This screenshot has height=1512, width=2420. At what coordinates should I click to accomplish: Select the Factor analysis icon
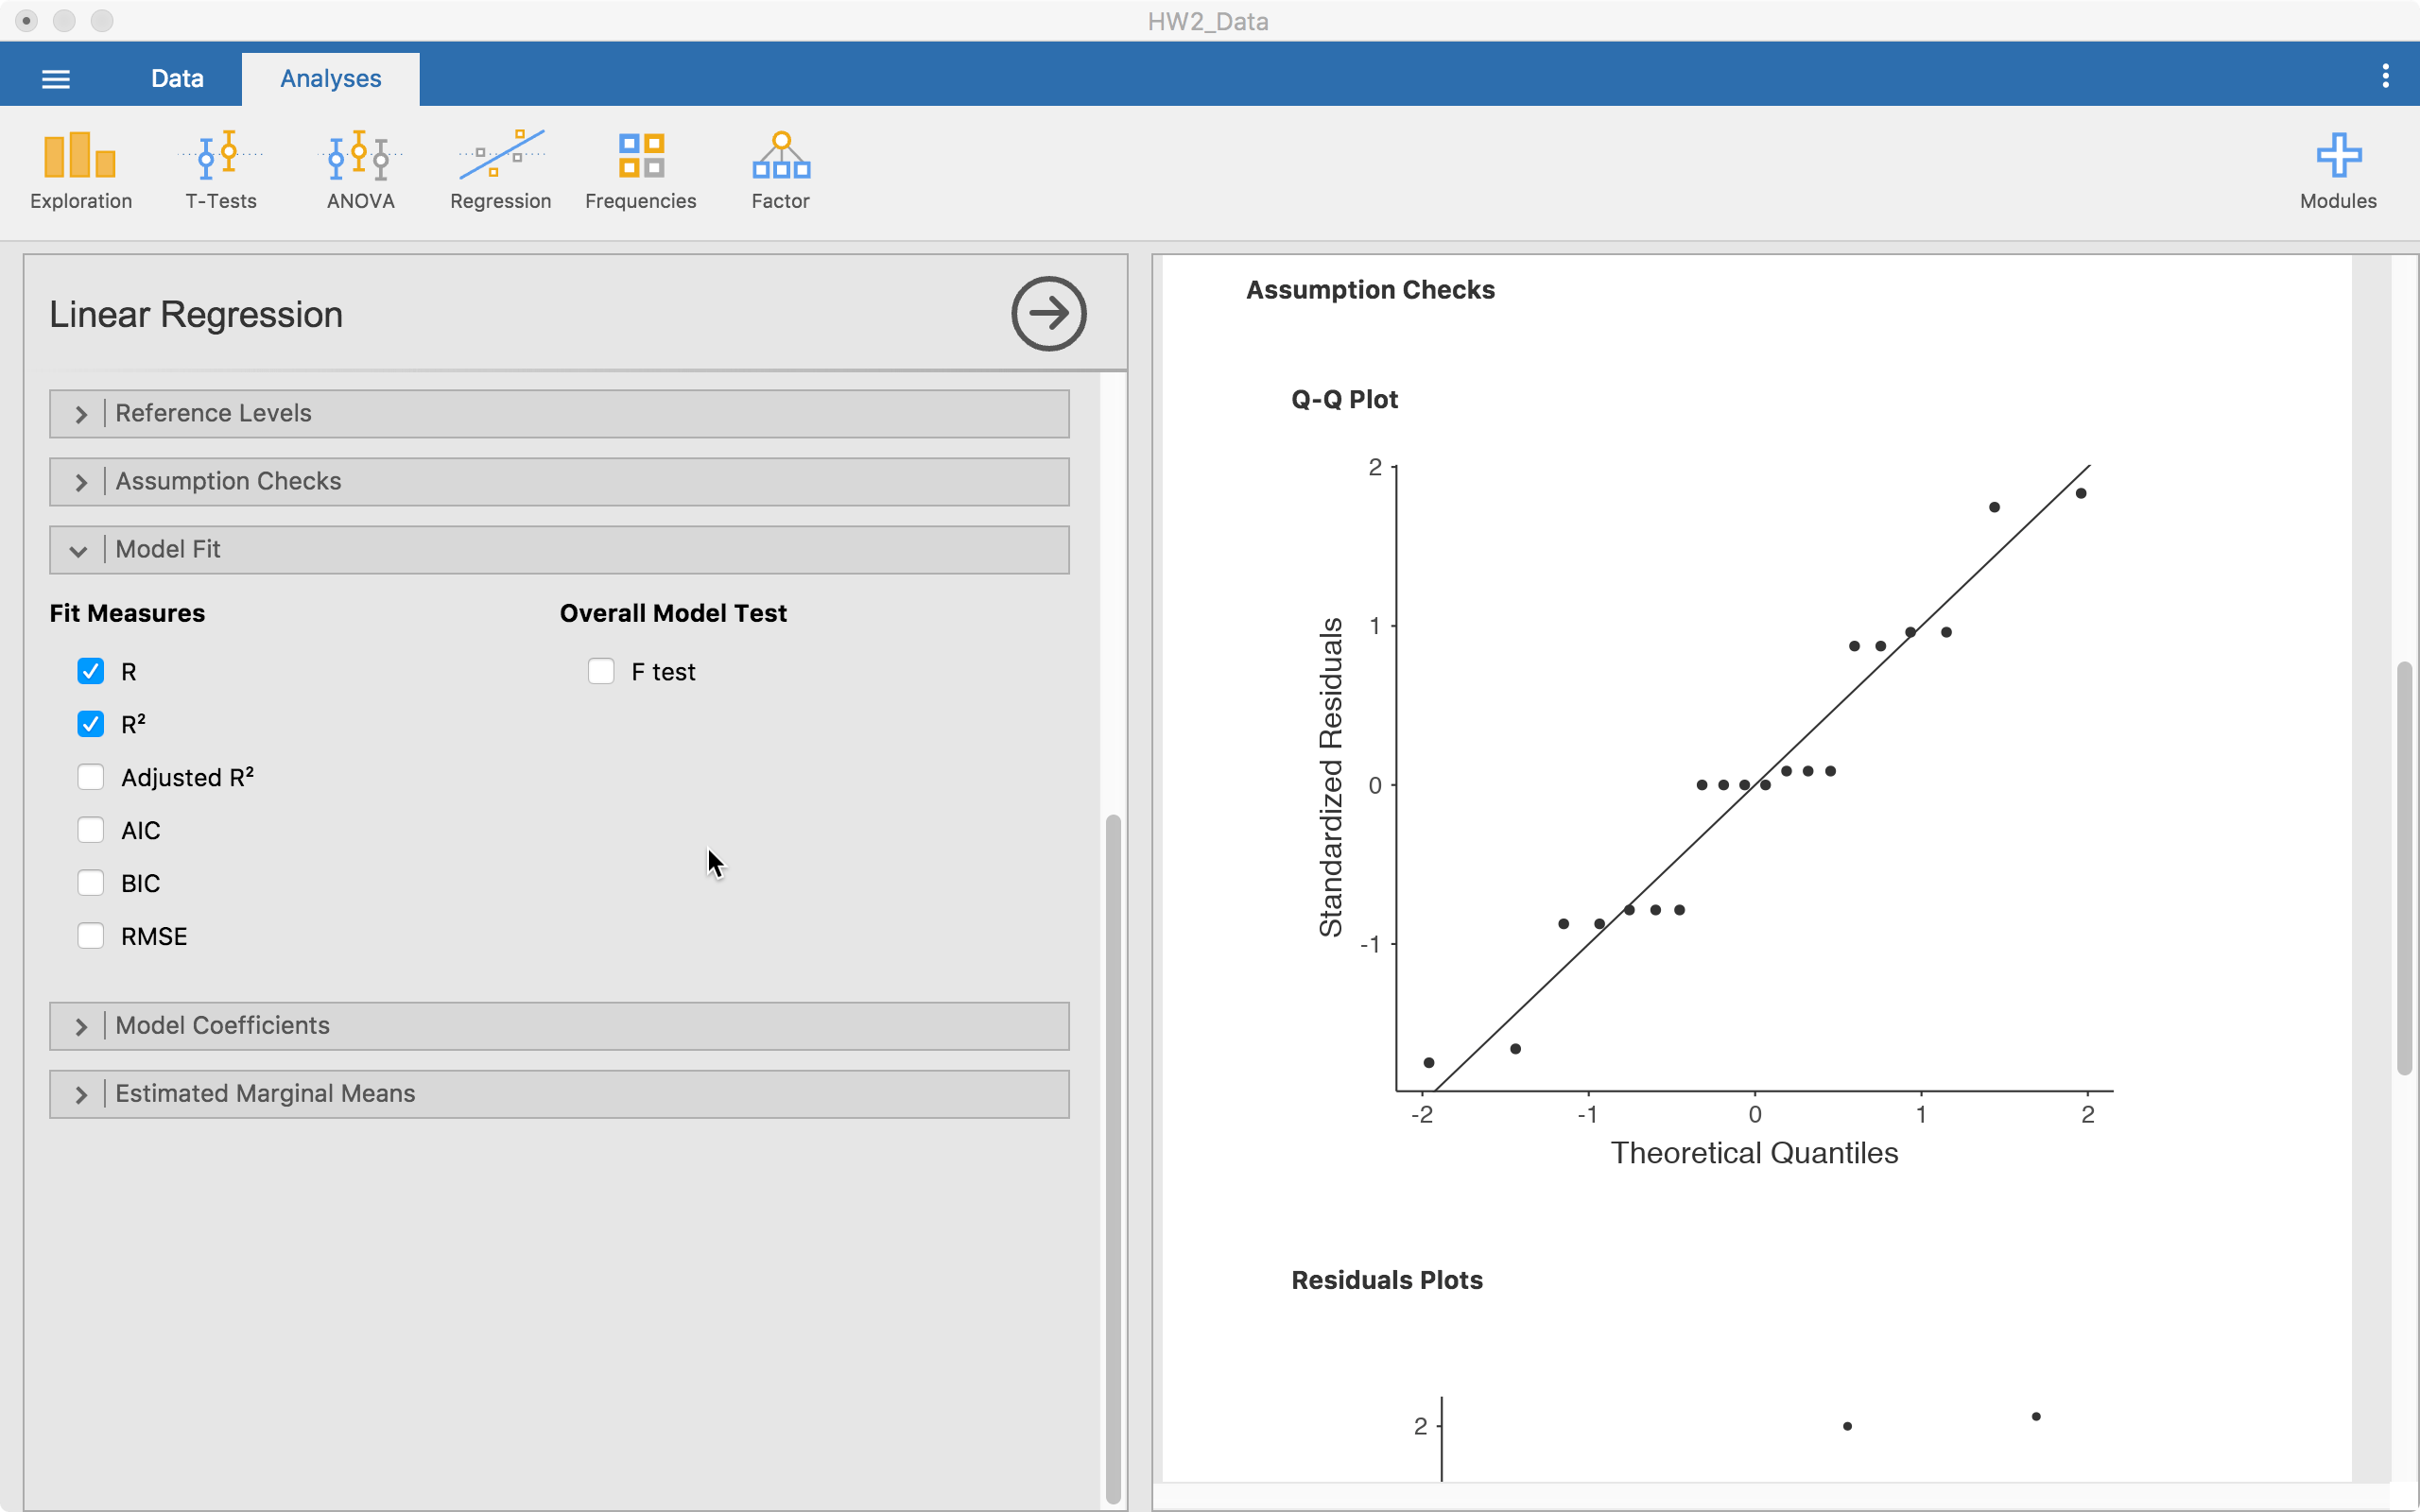(x=779, y=168)
